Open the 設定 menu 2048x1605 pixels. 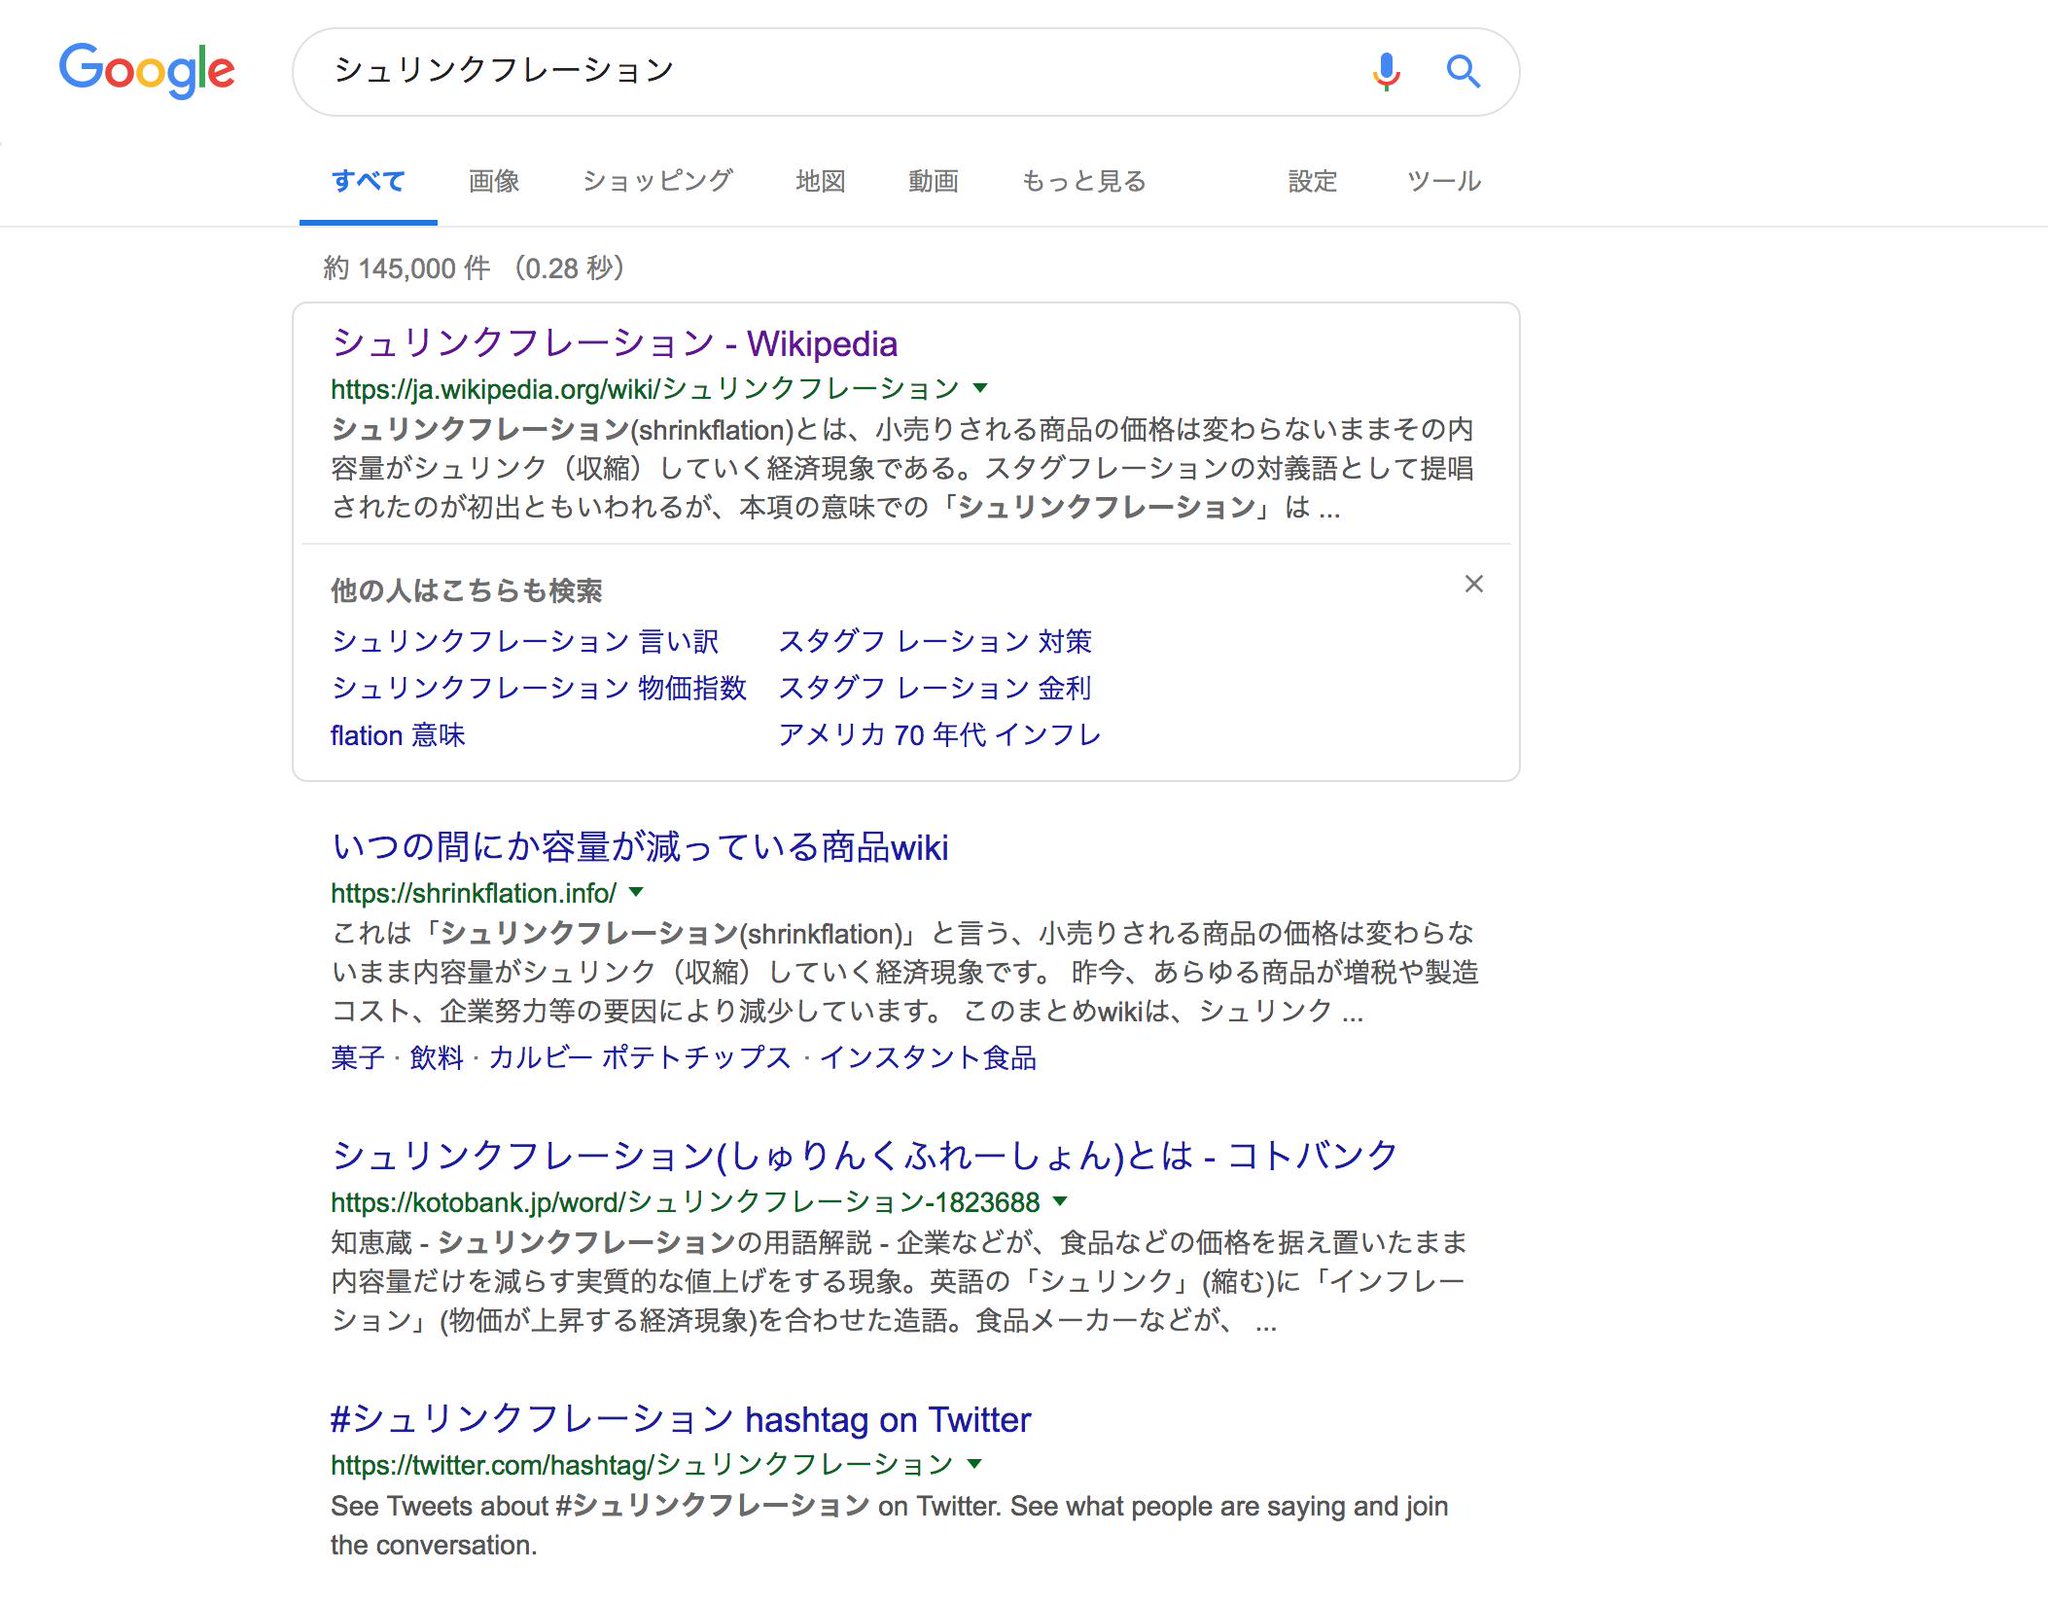pos(1312,181)
